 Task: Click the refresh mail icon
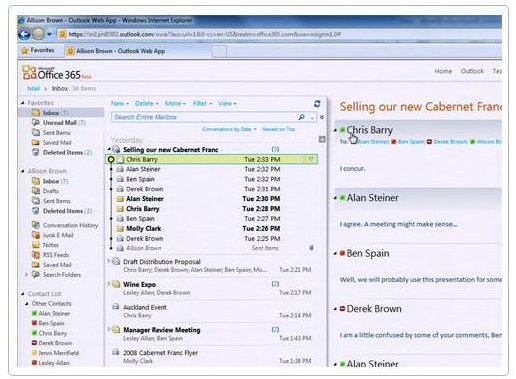[x=317, y=104]
